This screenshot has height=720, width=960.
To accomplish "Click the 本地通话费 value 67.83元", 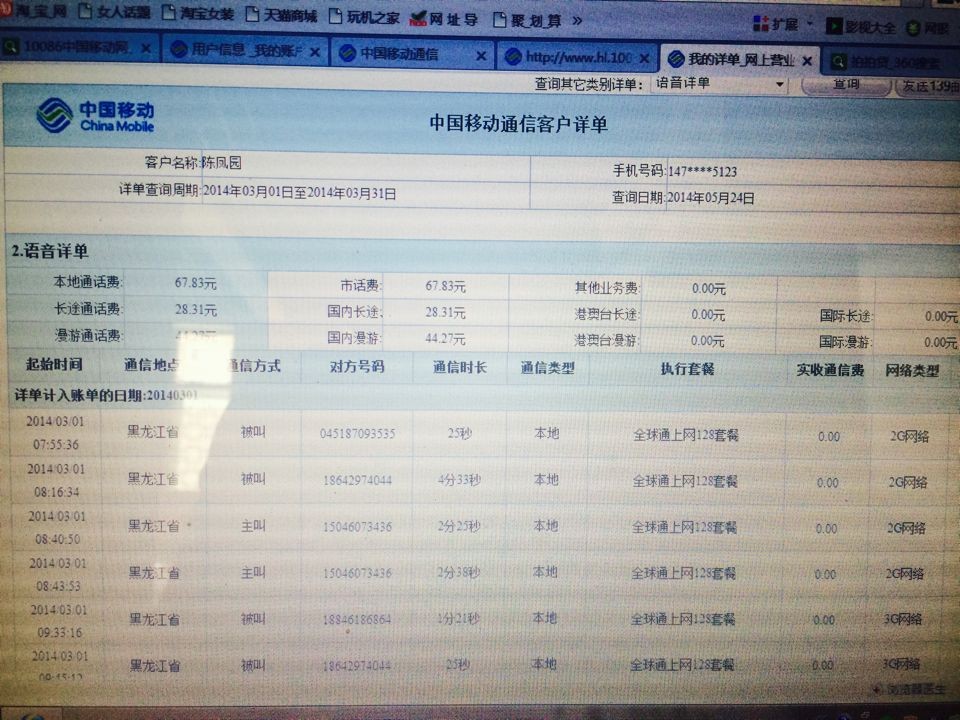I will click(x=195, y=283).
